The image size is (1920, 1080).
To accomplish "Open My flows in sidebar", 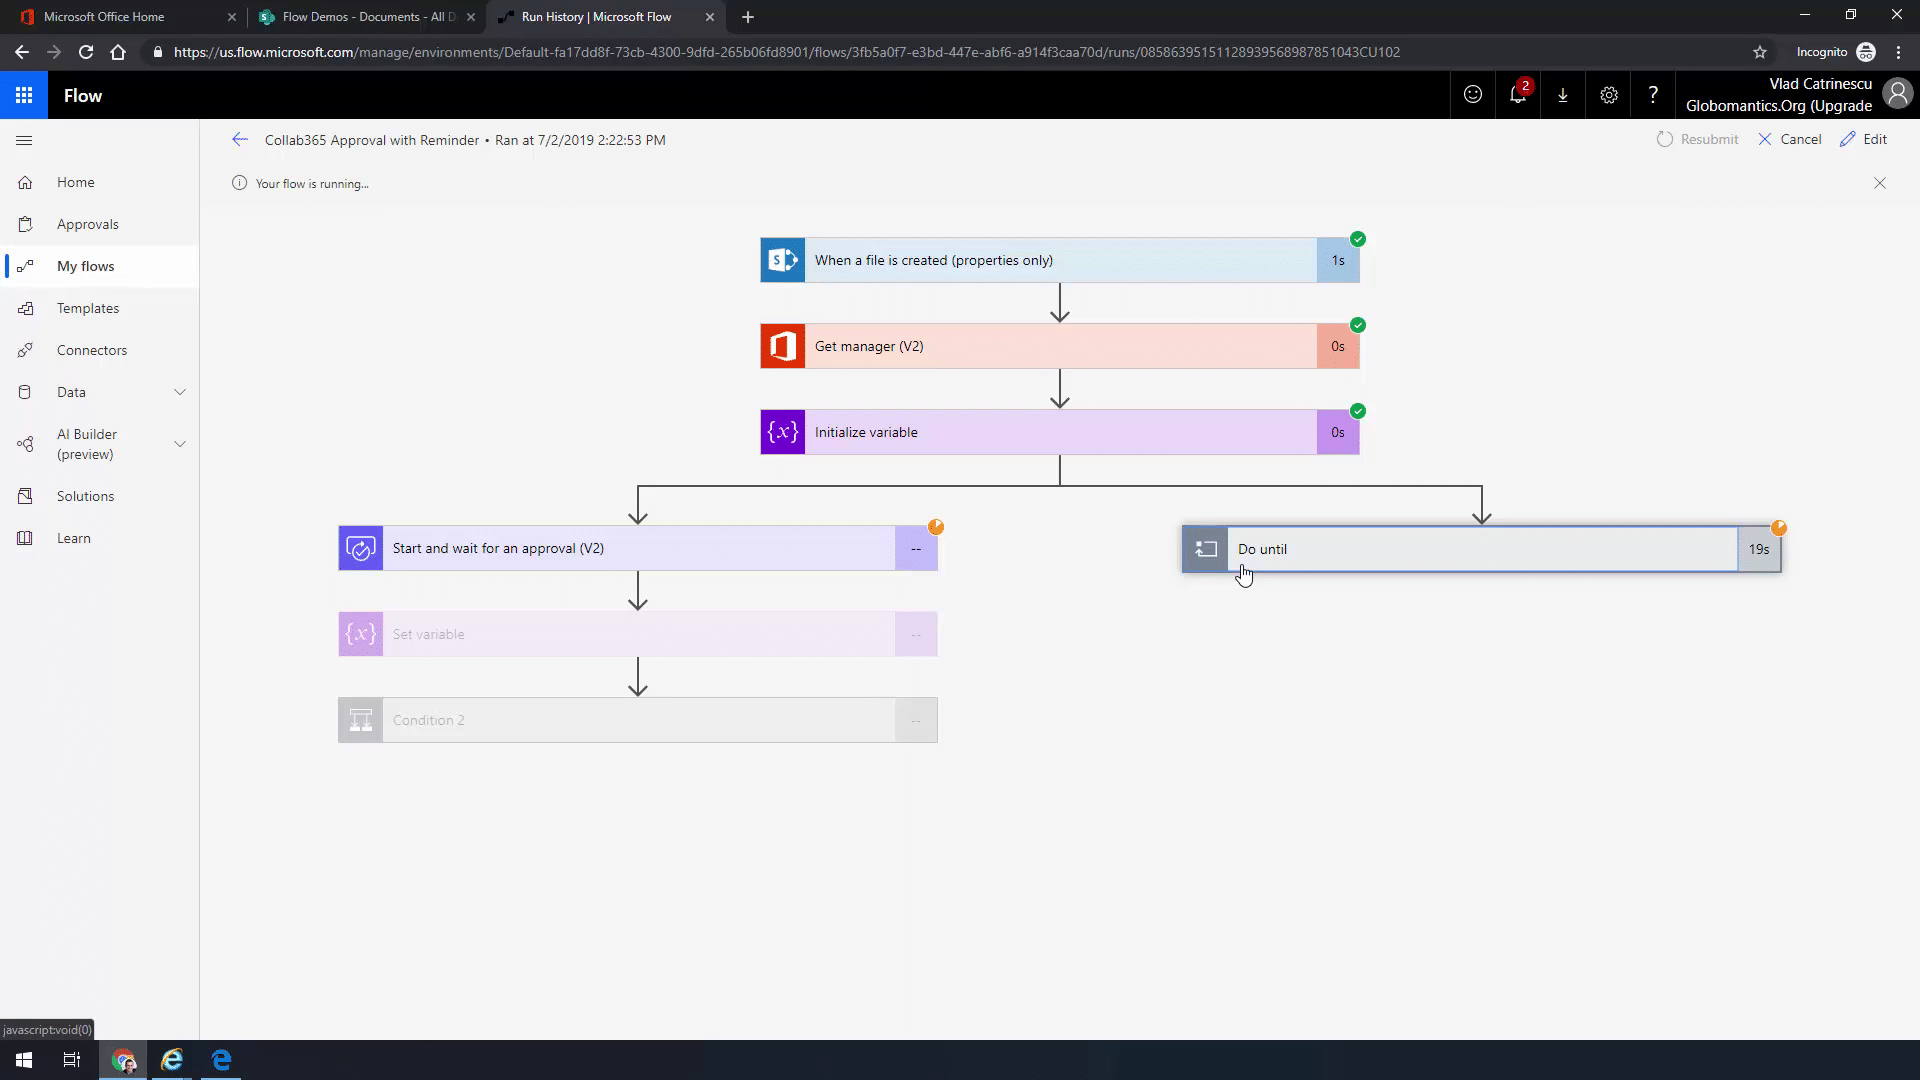I will (100, 266).
